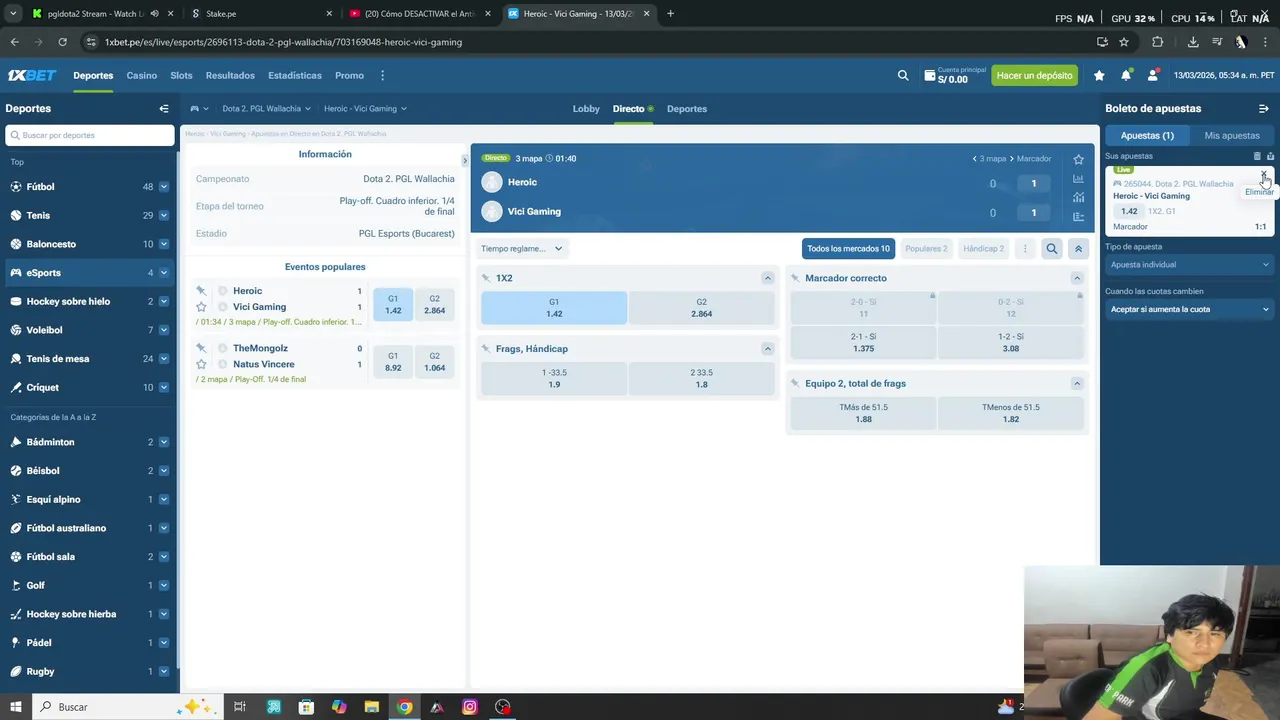Favorite the Heroic vs Vici Gaming event star
Viewport: 1280px width, 720px height.
tap(201, 307)
